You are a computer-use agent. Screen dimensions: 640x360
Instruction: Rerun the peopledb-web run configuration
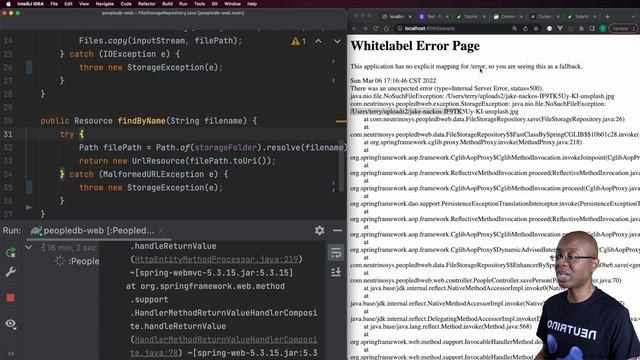(x=11, y=253)
